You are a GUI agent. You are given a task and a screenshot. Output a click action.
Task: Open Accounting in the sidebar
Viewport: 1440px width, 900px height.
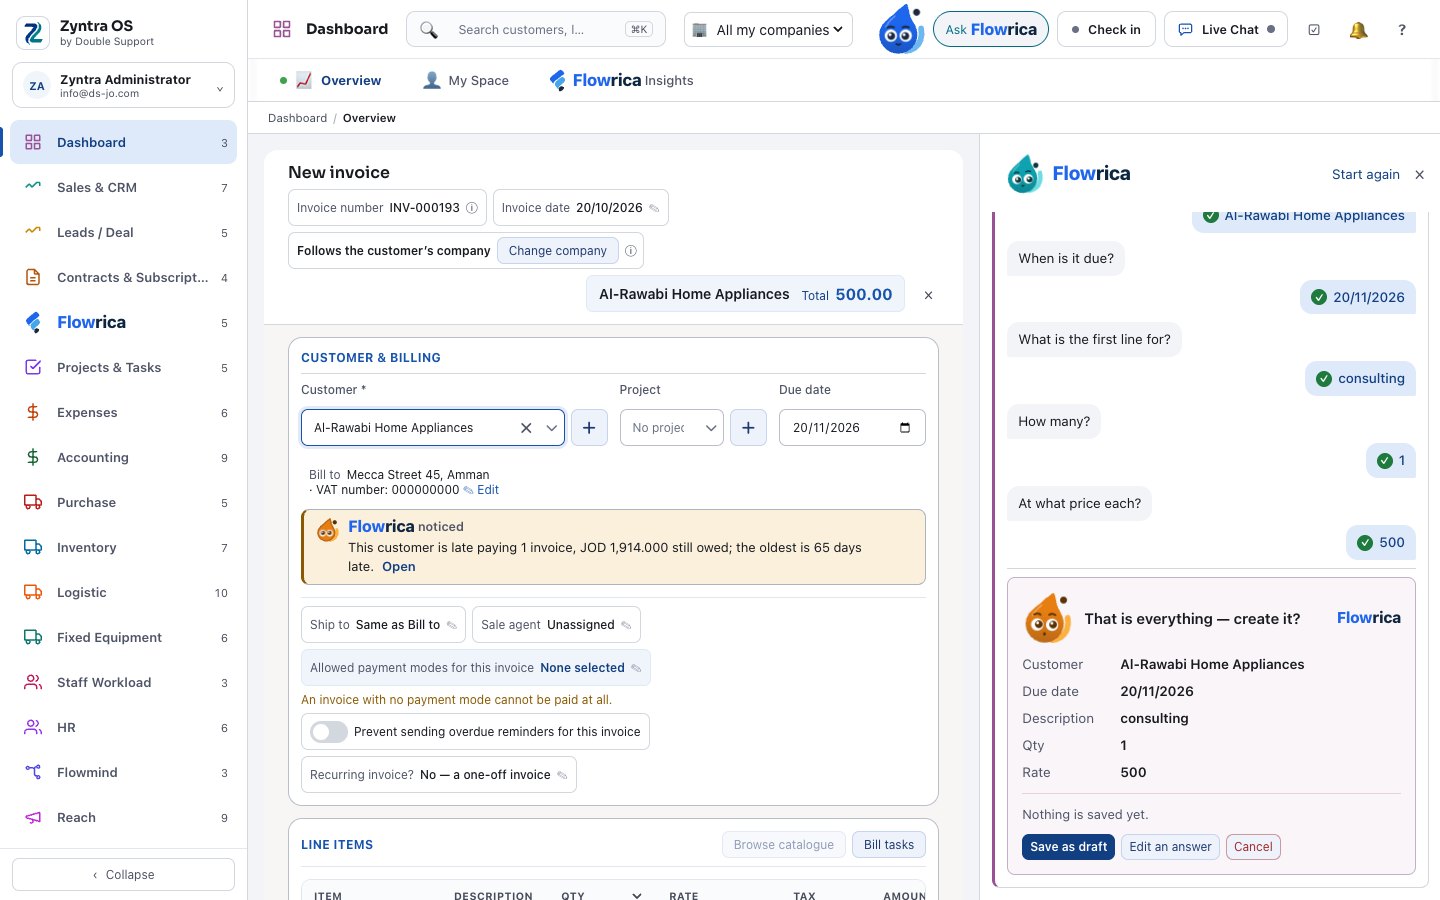123,458
